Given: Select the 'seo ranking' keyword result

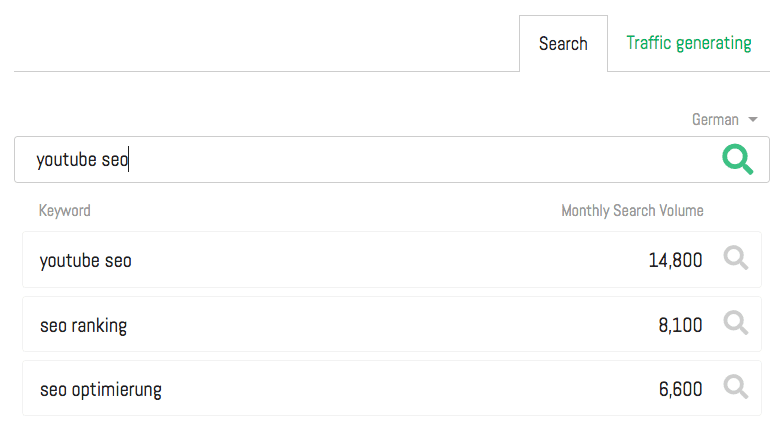Looking at the screenshot, I should tap(84, 325).
